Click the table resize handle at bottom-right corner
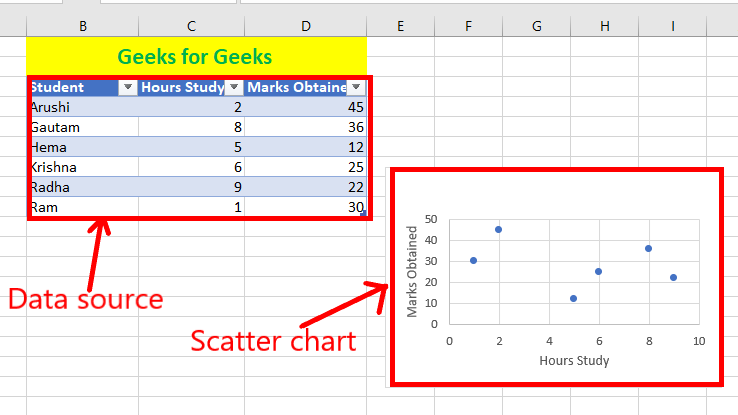This screenshot has height=415, width=738. 363,214
